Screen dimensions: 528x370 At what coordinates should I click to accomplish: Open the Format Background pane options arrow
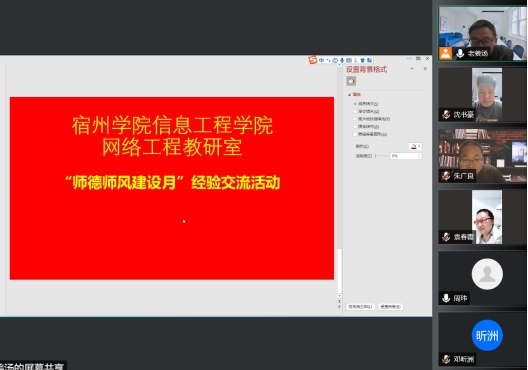click(412, 69)
